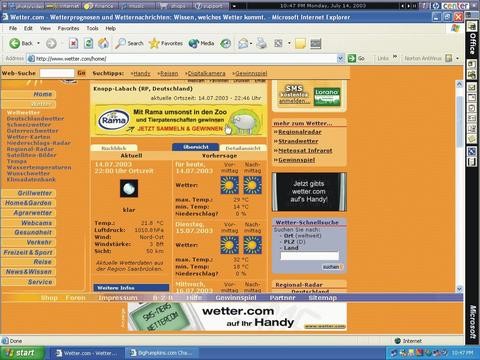The image size is (480, 360).
Task: Open the Back button history dropdown arrow
Action: coord(38,43)
